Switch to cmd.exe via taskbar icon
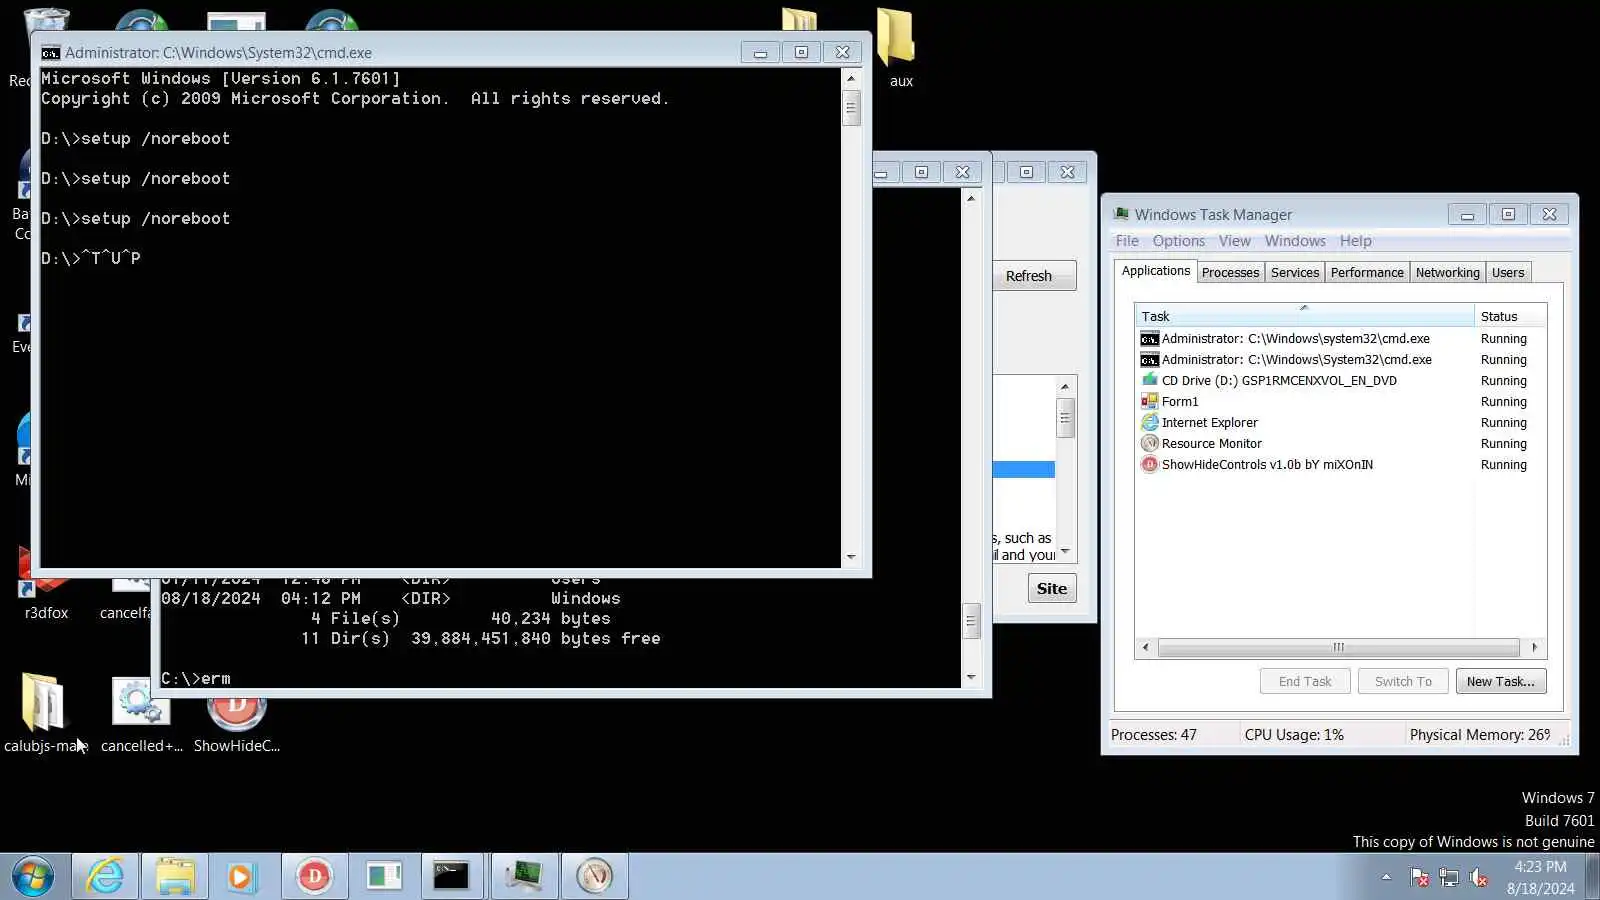 tap(452, 876)
